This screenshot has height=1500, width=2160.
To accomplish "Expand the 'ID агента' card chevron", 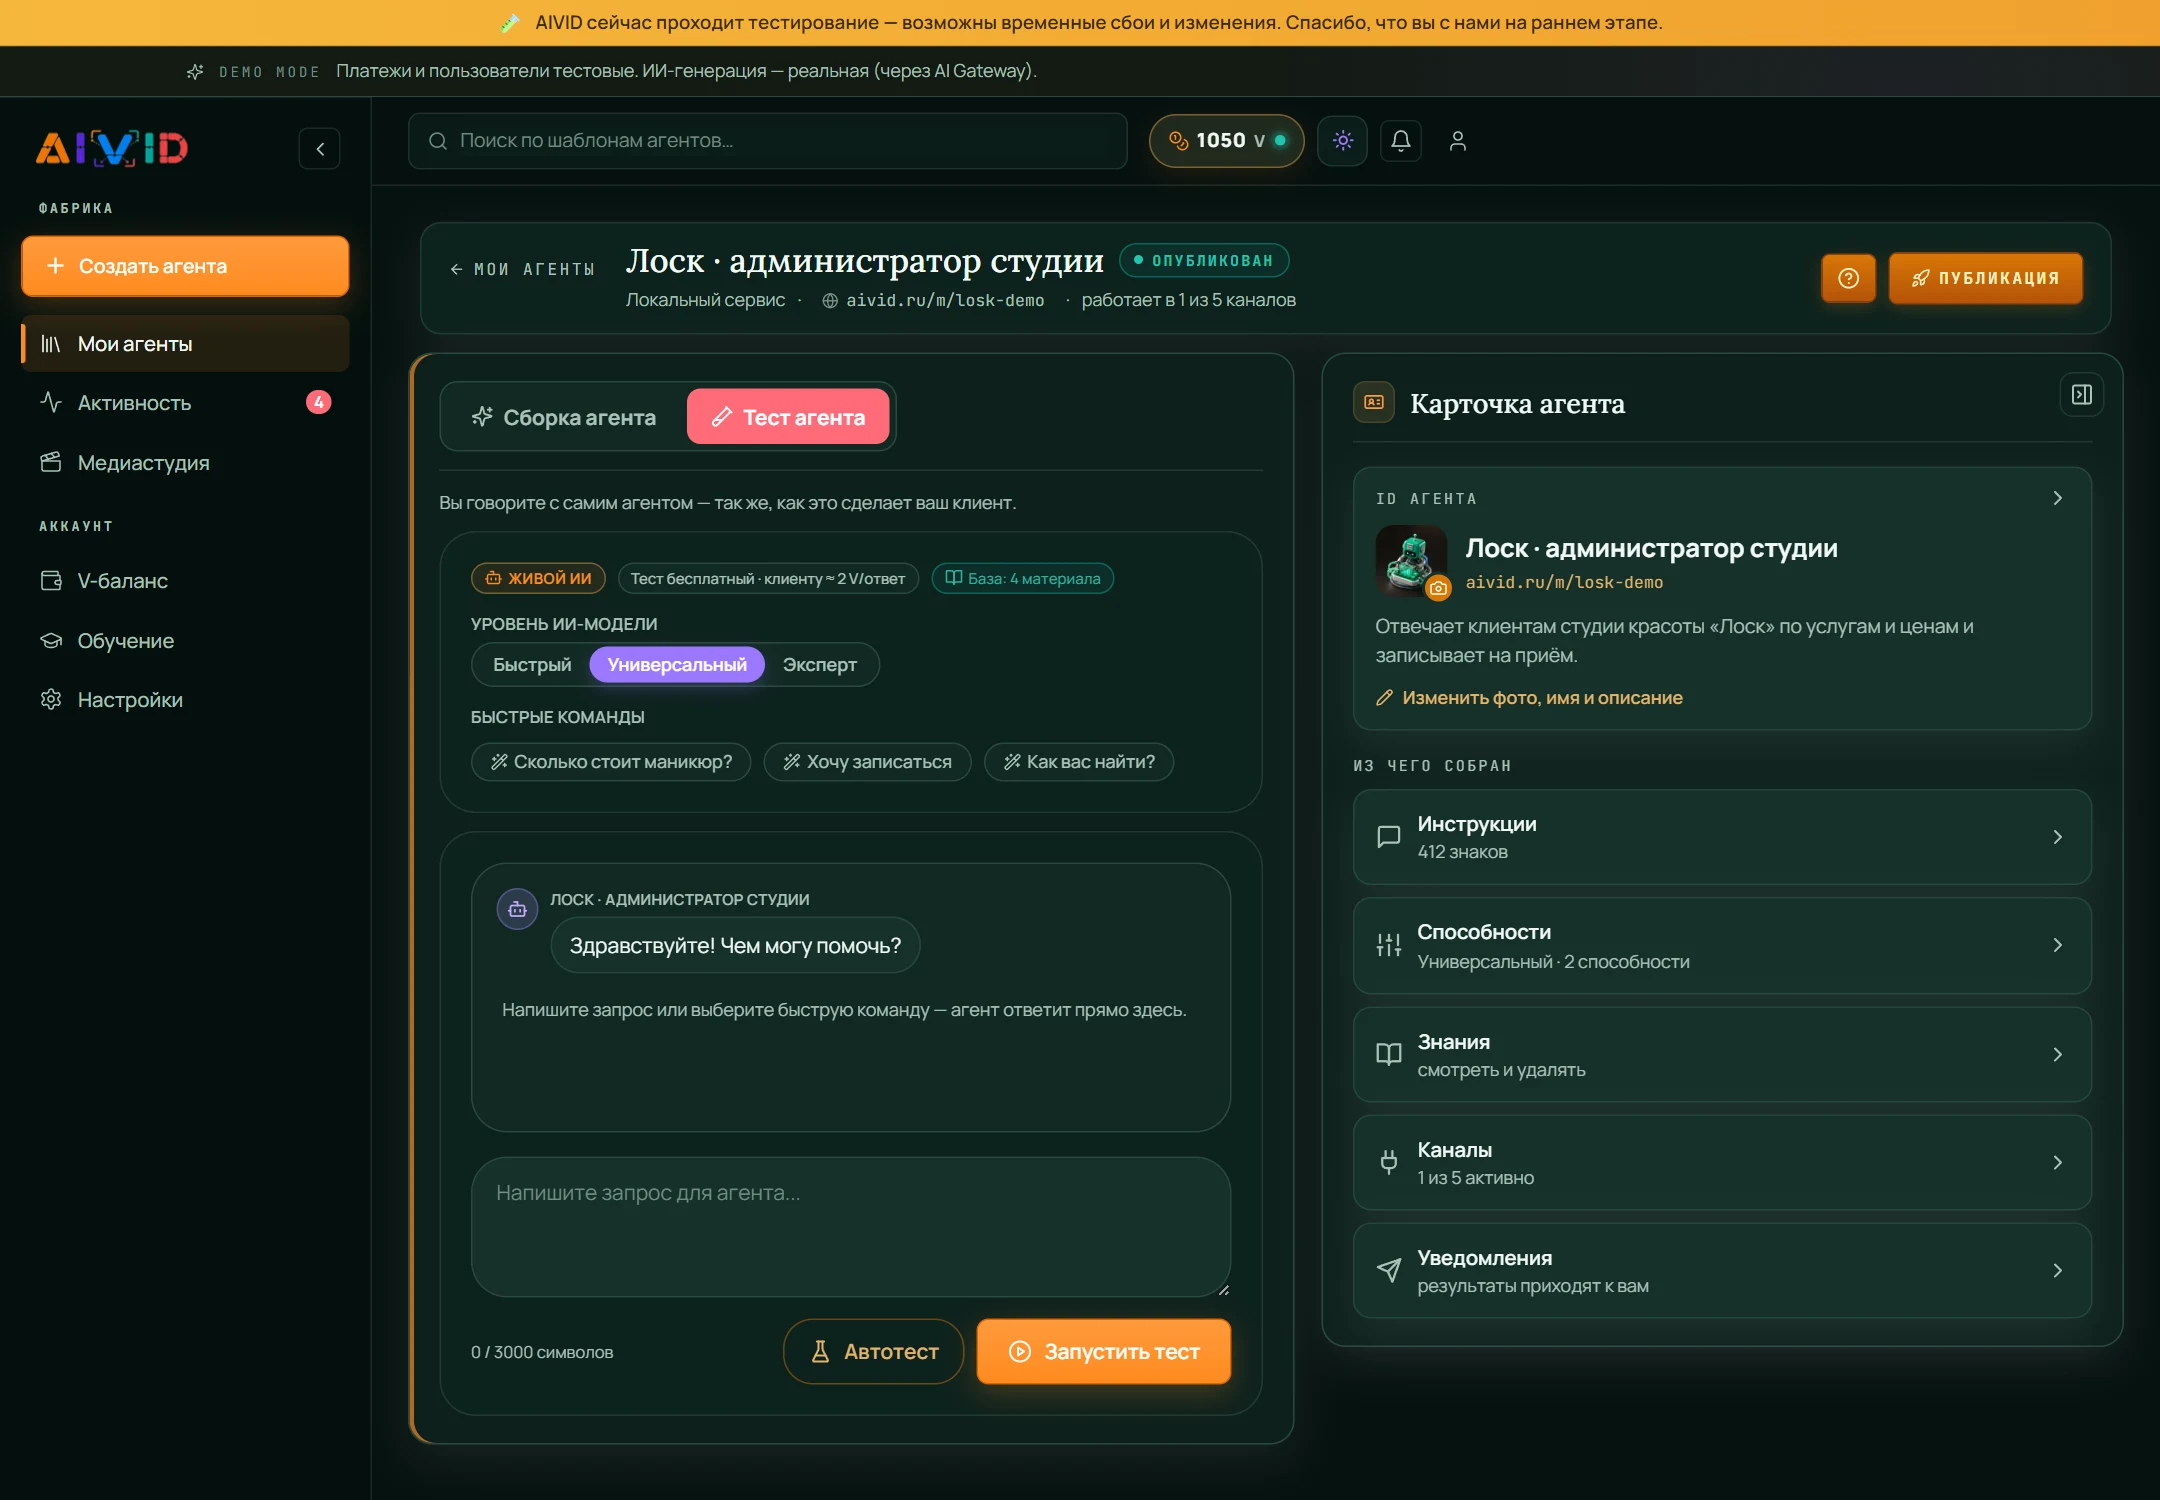I will click(x=2058, y=498).
